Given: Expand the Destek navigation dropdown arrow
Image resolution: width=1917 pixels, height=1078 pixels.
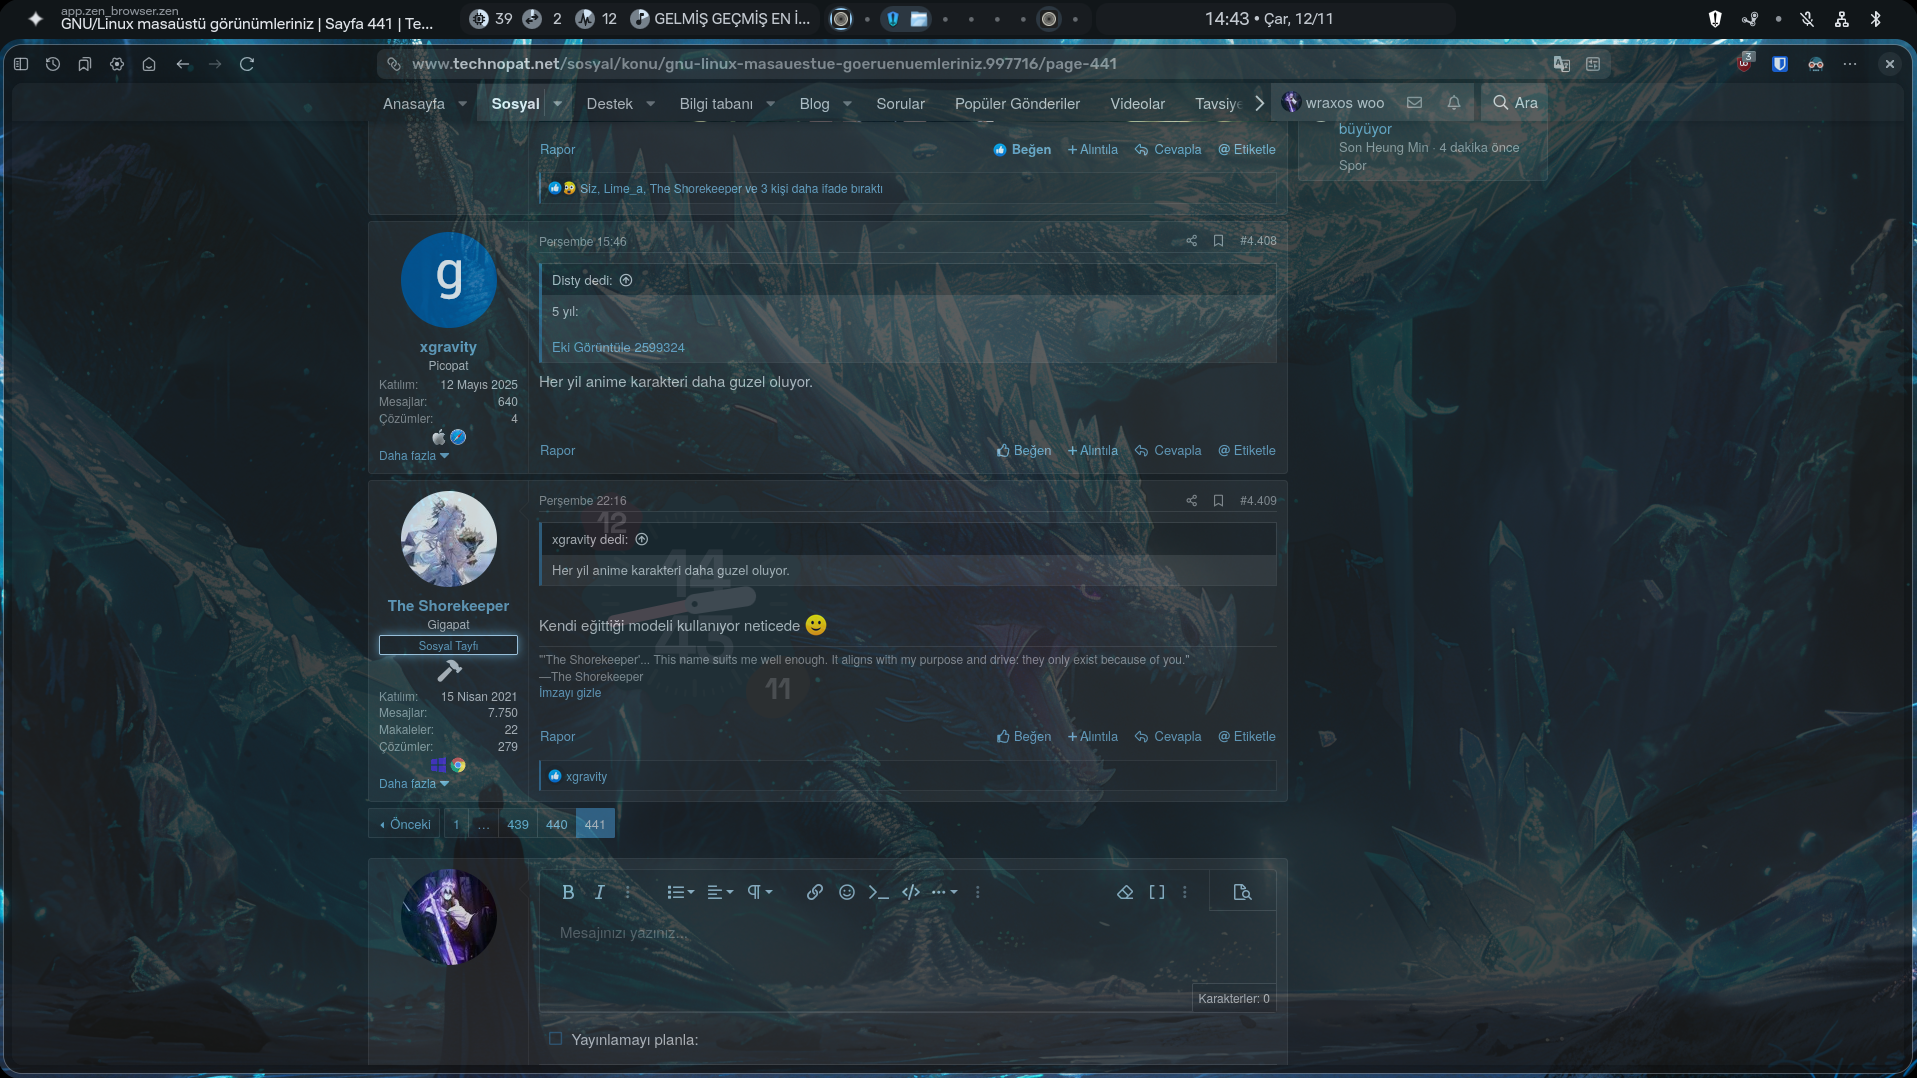Looking at the screenshot, I should [x=650, y=104].
